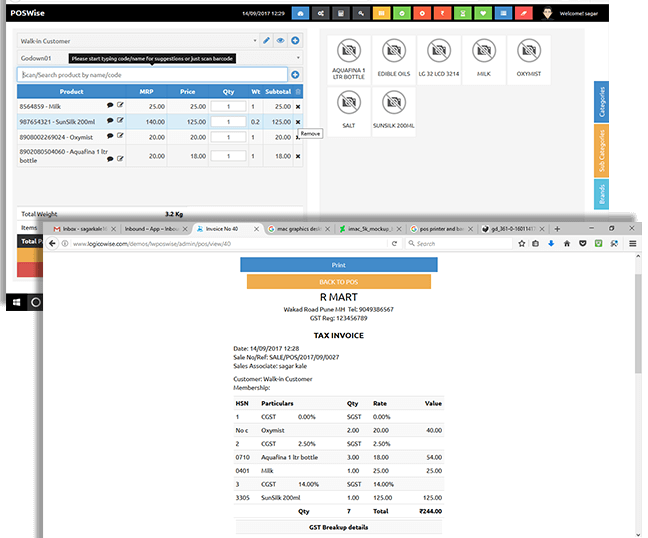Select the Oxymist product tile
The image size is (648, 538).
pyautogui.click(x=529, y=60)
